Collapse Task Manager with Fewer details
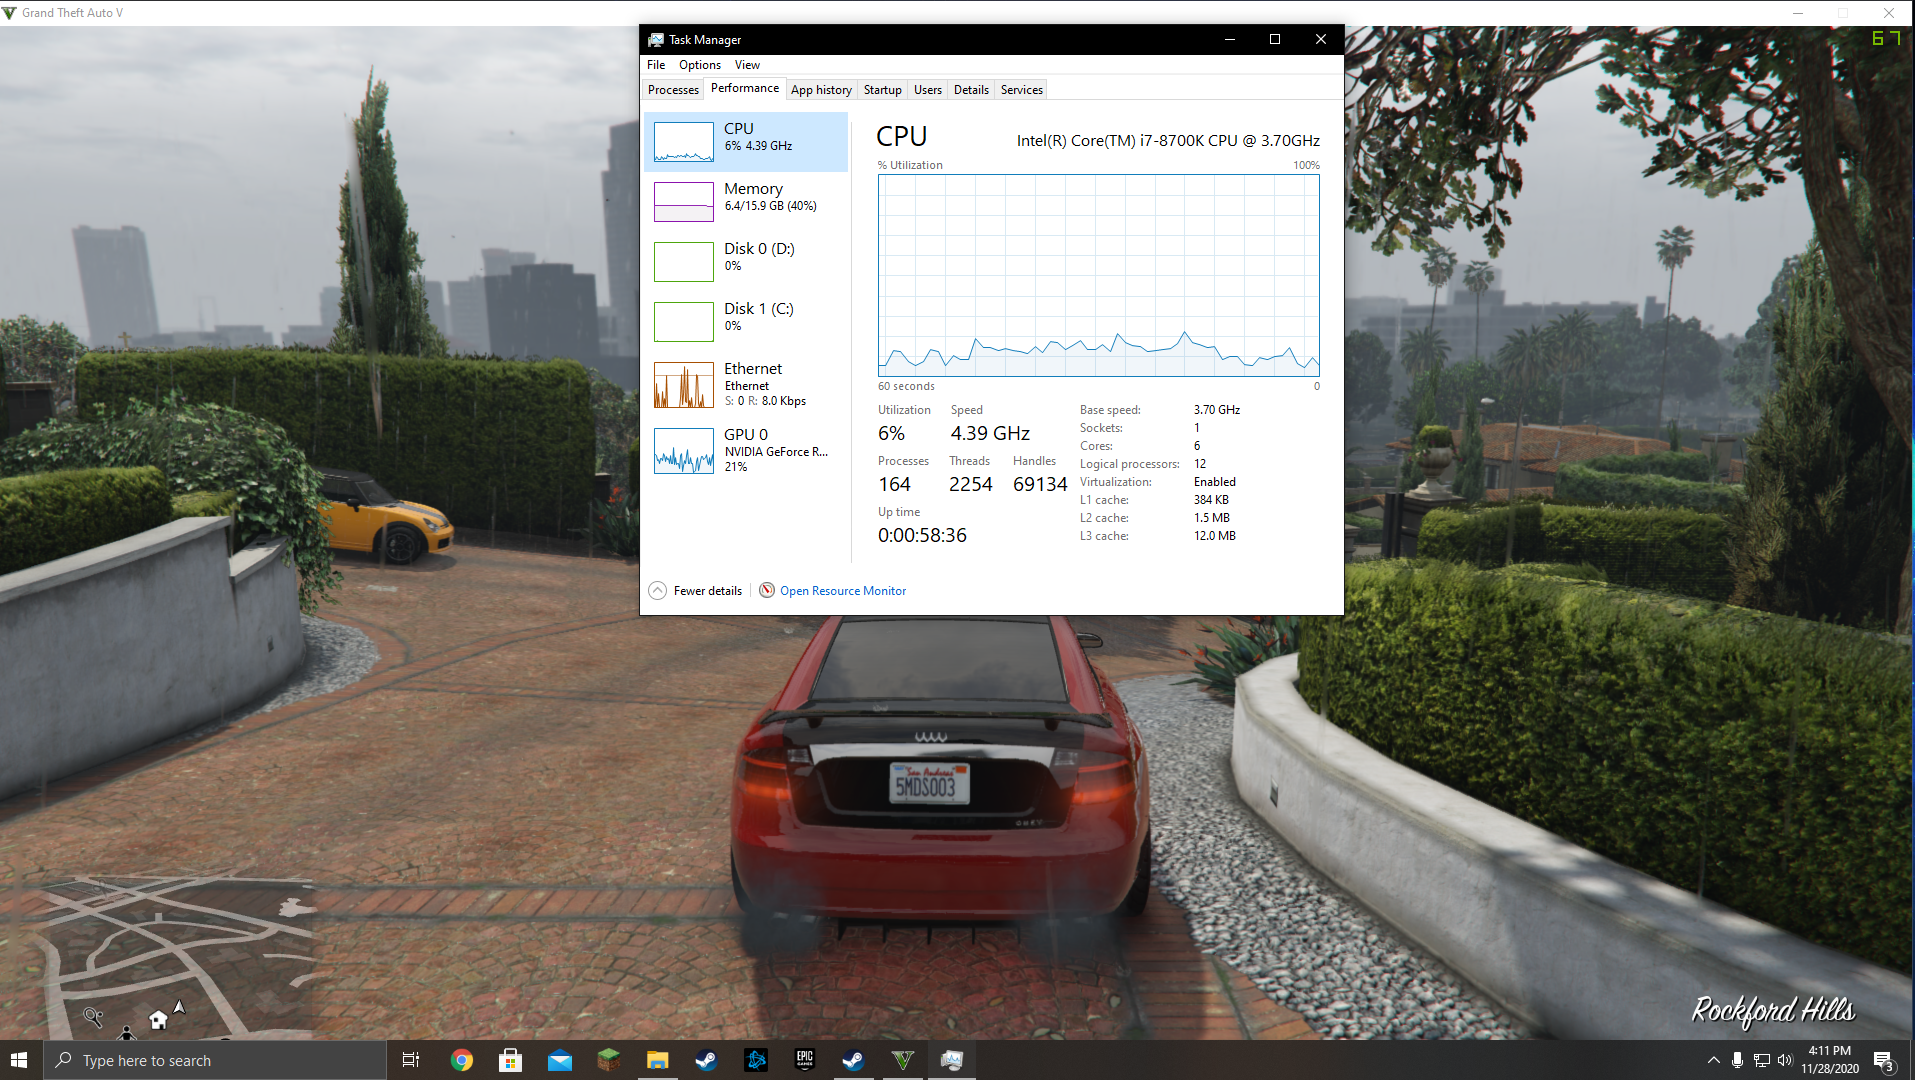The height and width of the screenshot is (1080, 1915). point(695,591)
